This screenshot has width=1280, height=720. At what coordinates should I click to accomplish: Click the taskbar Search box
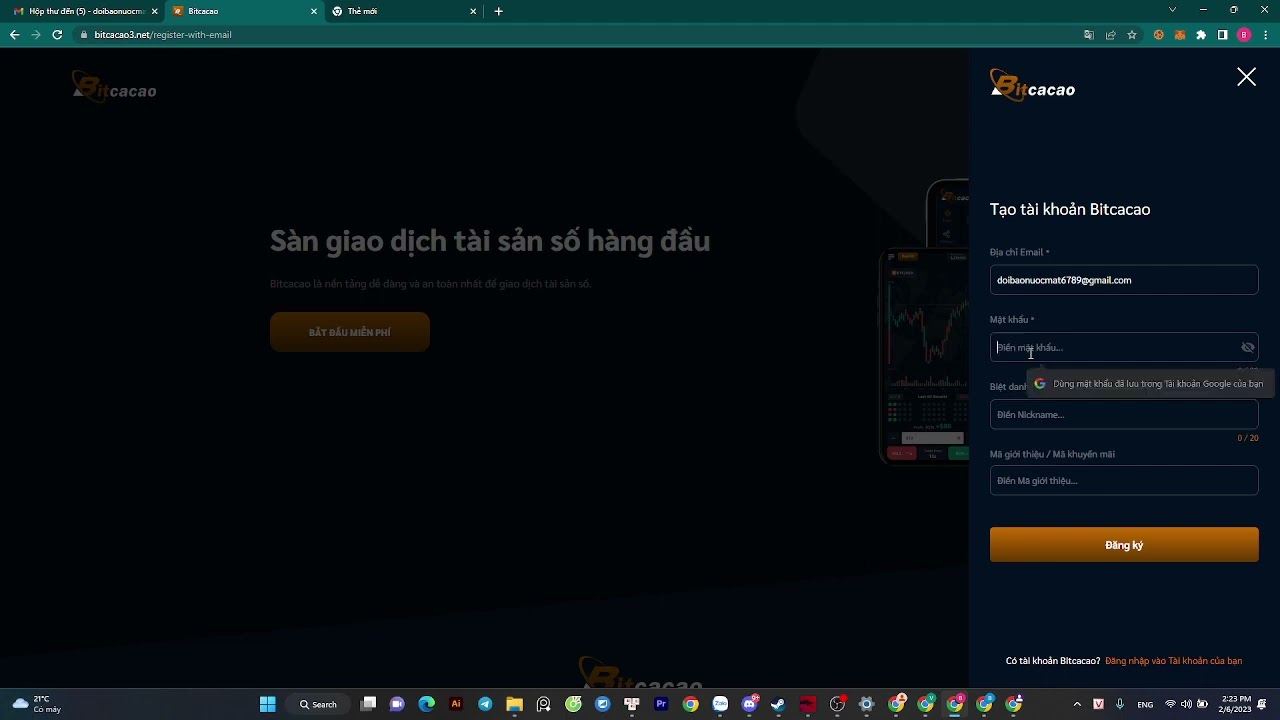[318, 704]
